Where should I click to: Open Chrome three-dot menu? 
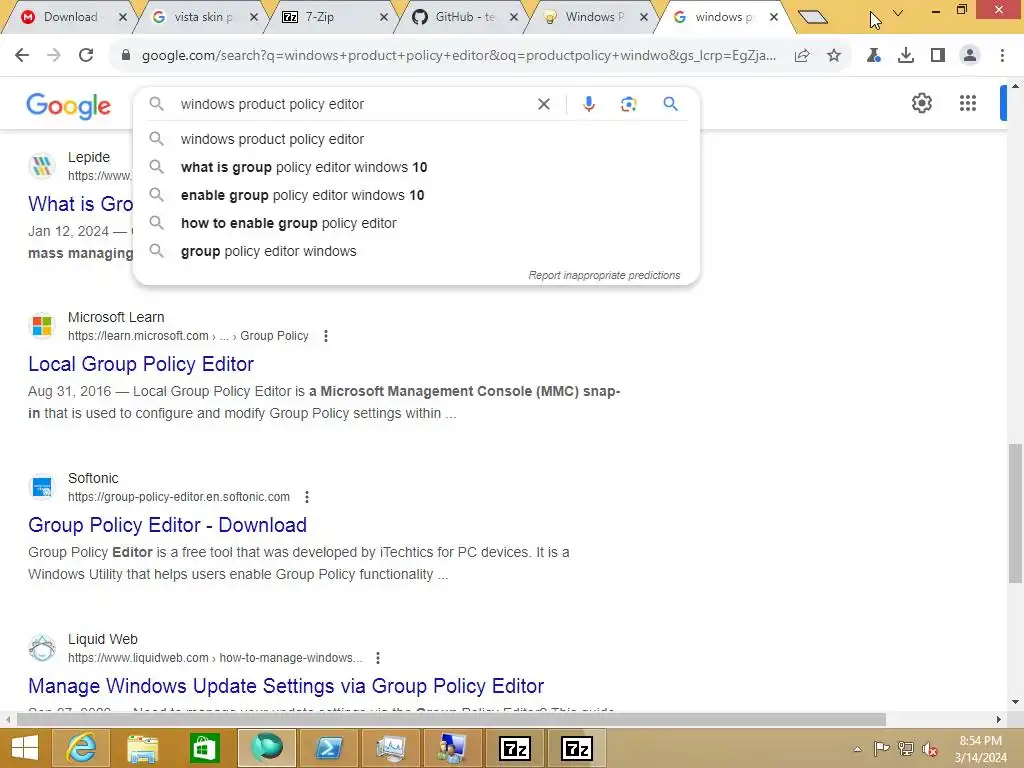tap(1002, 56)
